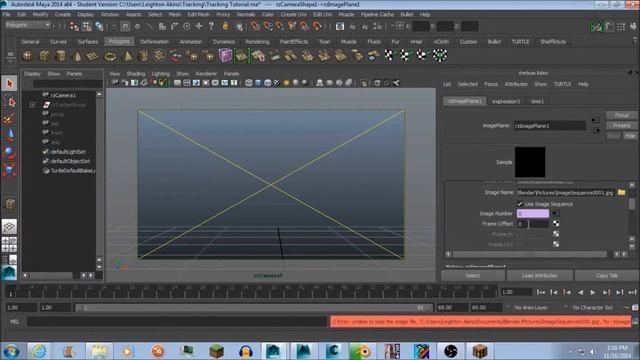The image size is (640, 360).
Task: Click the time range slider bar
Action: (253, 307)
